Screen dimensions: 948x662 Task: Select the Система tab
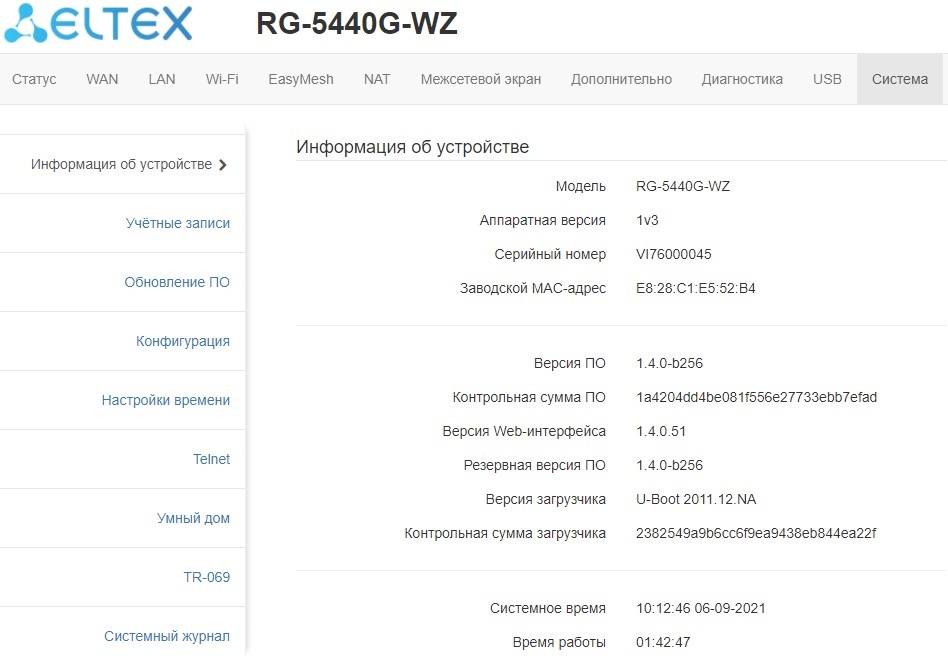(900, 79)
